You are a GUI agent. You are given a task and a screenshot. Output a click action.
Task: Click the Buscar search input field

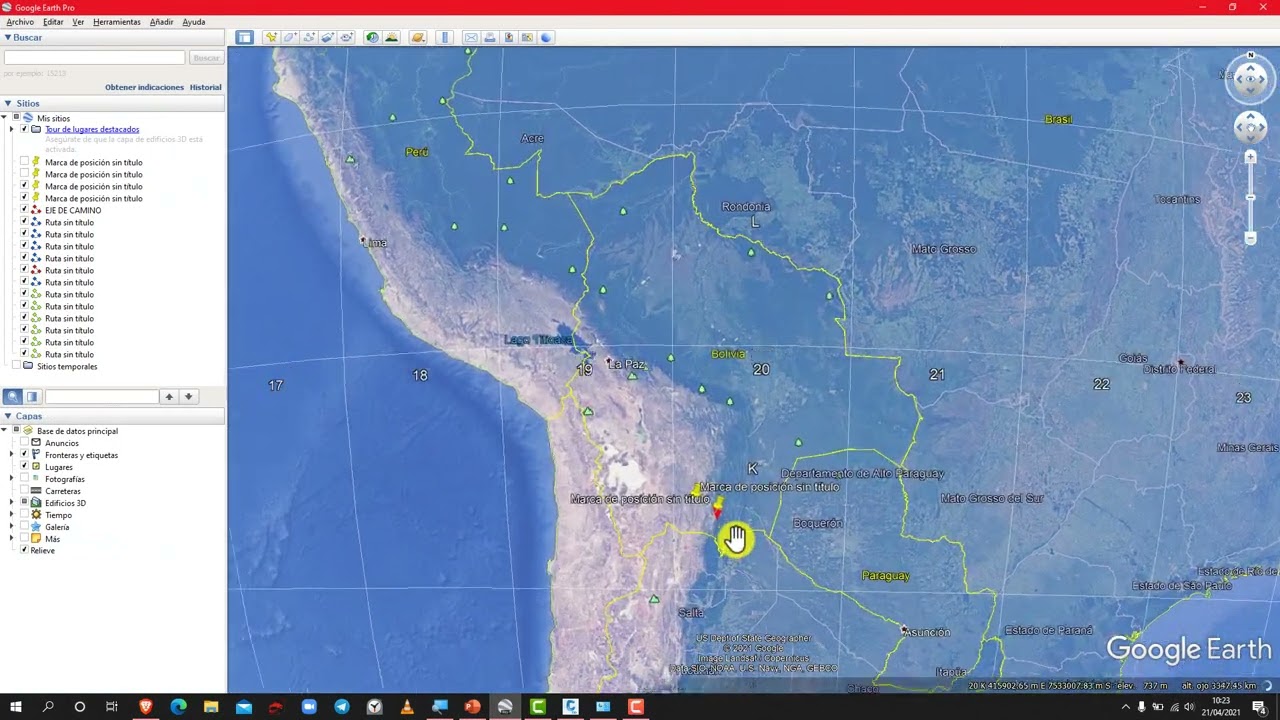click(x=95, y=58)
